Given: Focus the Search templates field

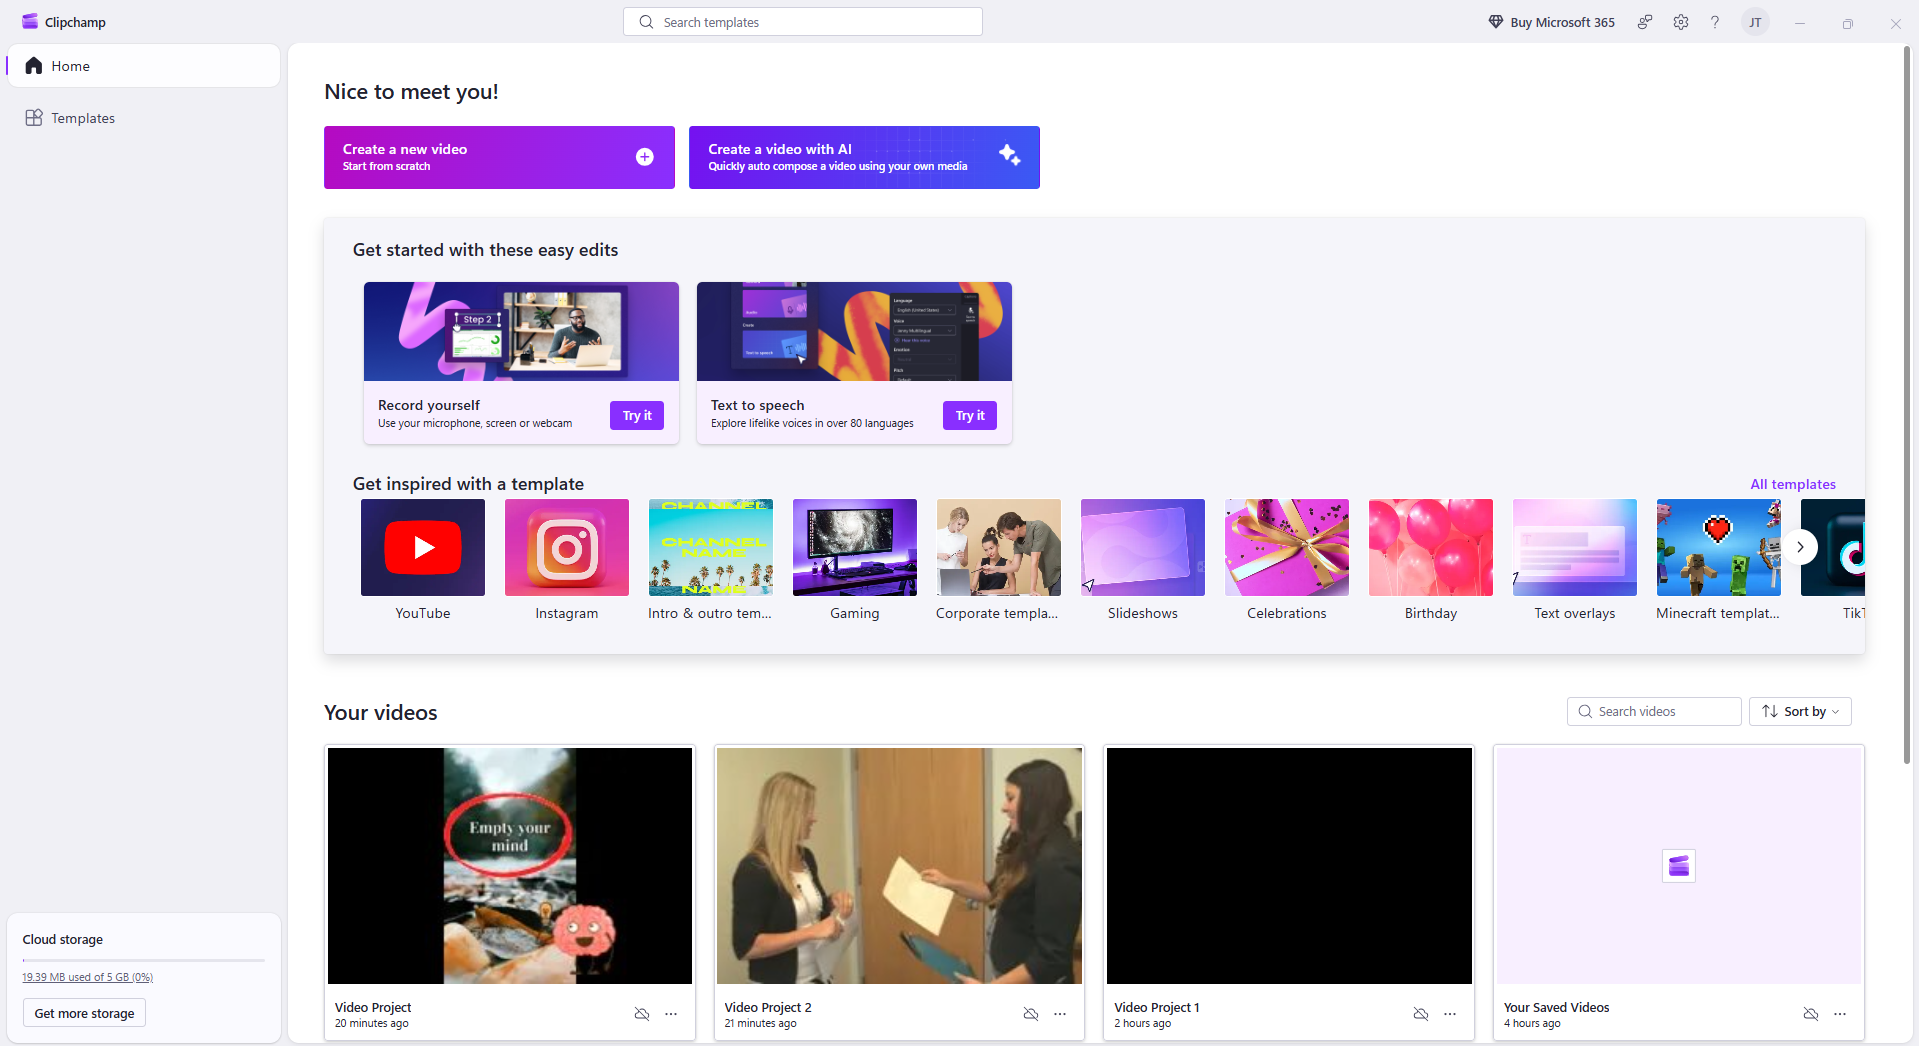Looking at the screenshot, I should (x=803, y=22).
